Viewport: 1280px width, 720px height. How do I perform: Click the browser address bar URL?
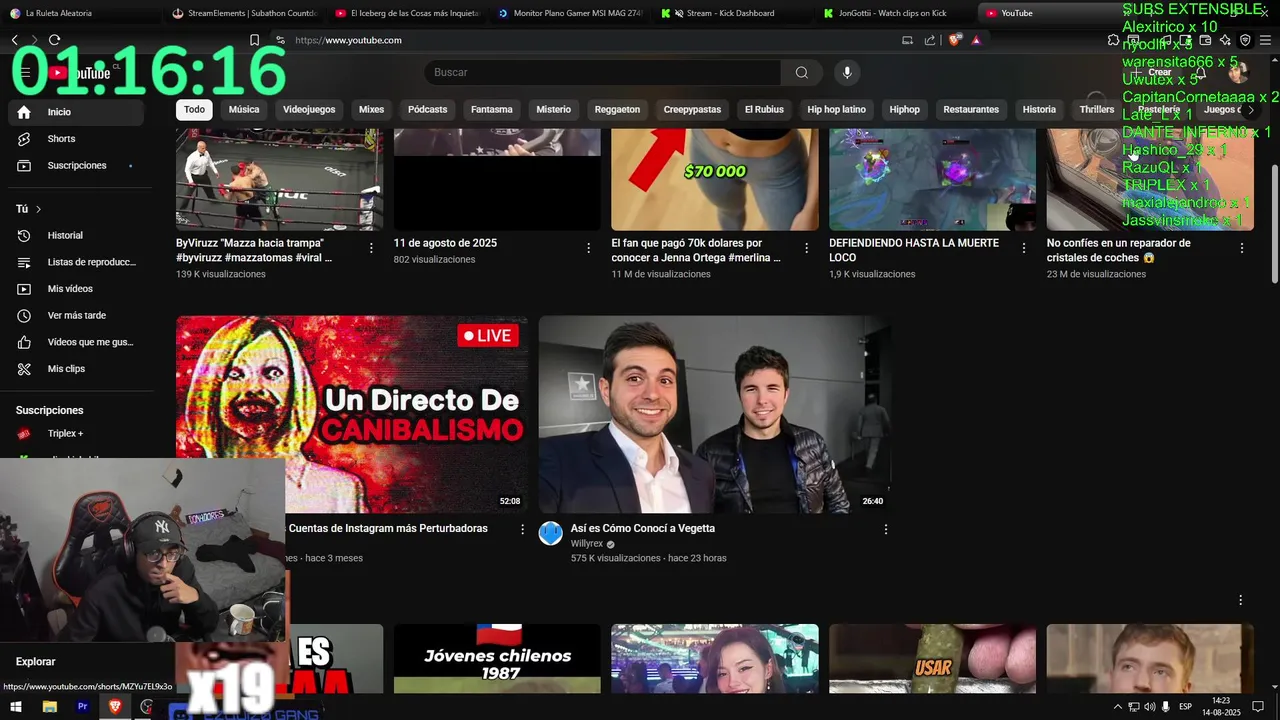pos(349,40)
